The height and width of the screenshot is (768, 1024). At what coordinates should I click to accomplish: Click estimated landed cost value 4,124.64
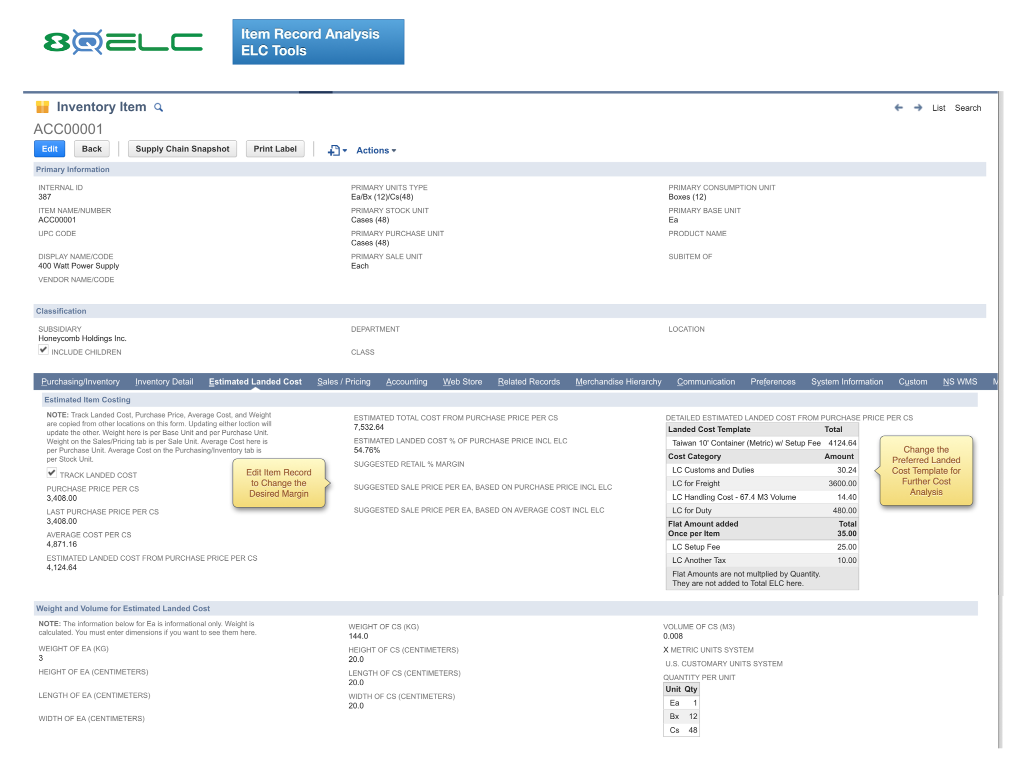[x=61, y=568]
